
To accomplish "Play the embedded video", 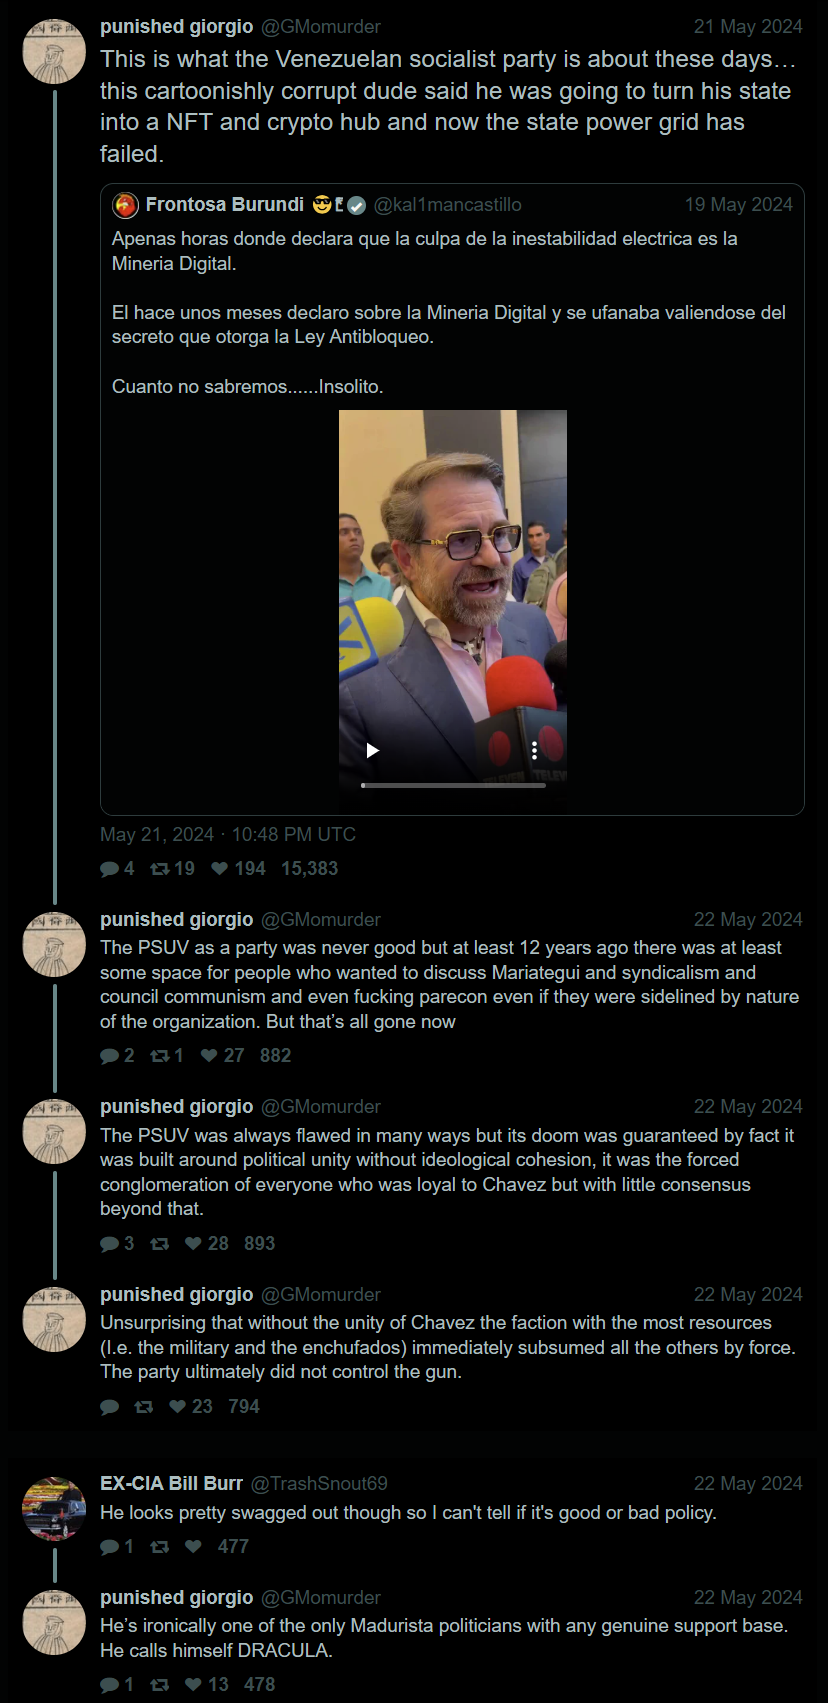I will [x=372, y=750].
